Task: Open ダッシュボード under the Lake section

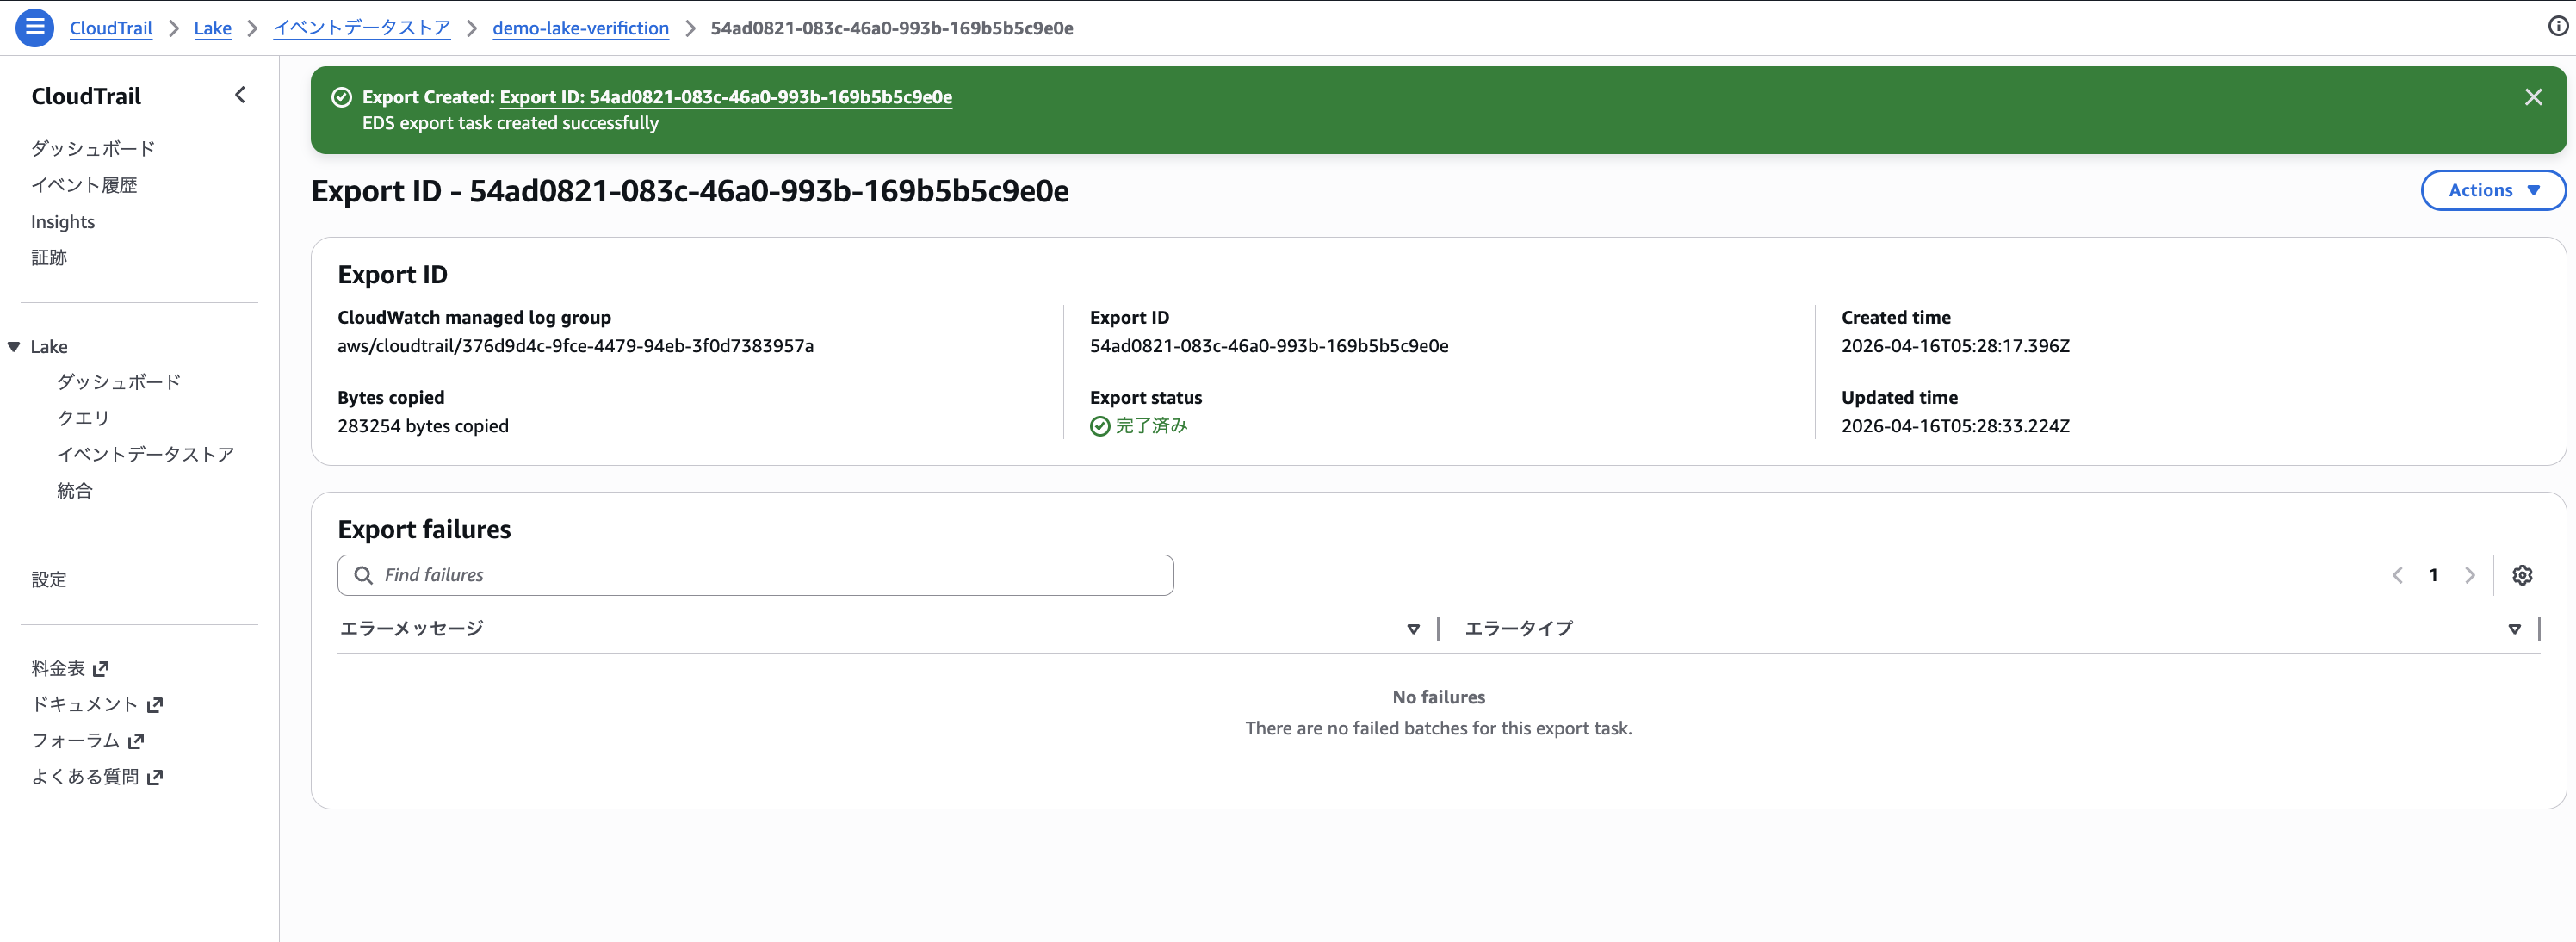Action: [x=119, y=382]
